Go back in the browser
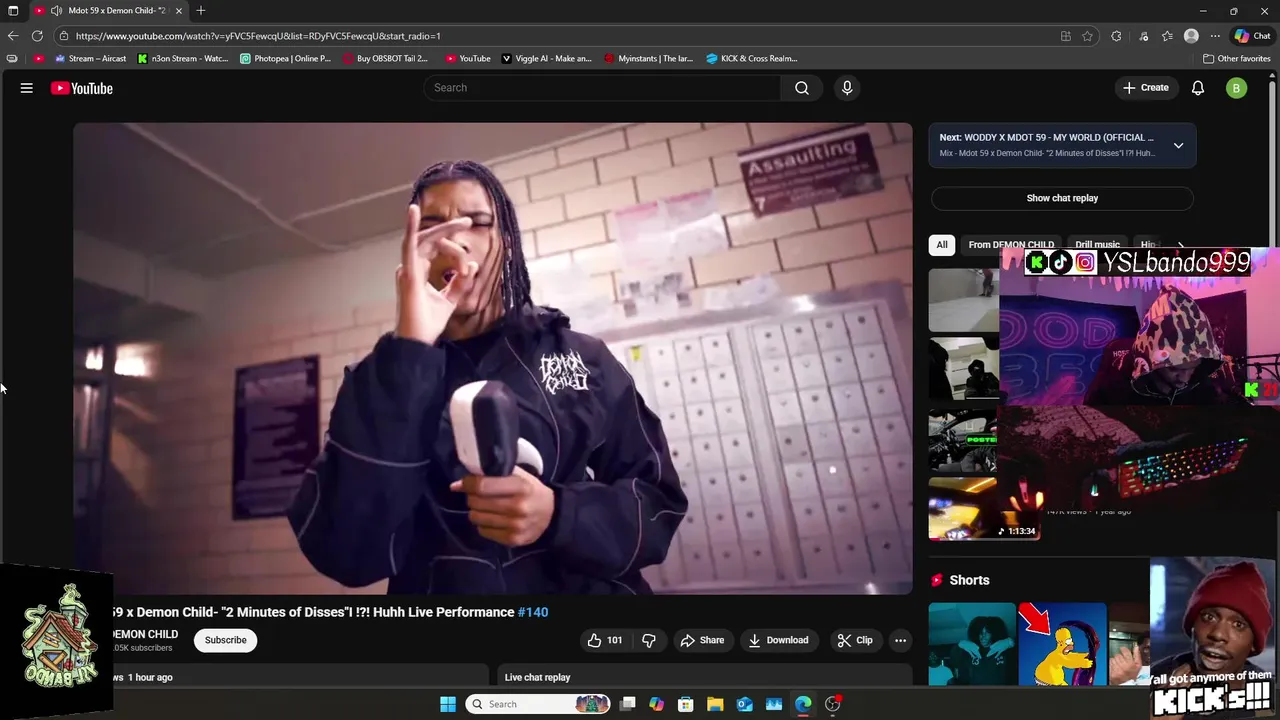The width and height of the screenshot is (1280, 720). tap(13, 36)
